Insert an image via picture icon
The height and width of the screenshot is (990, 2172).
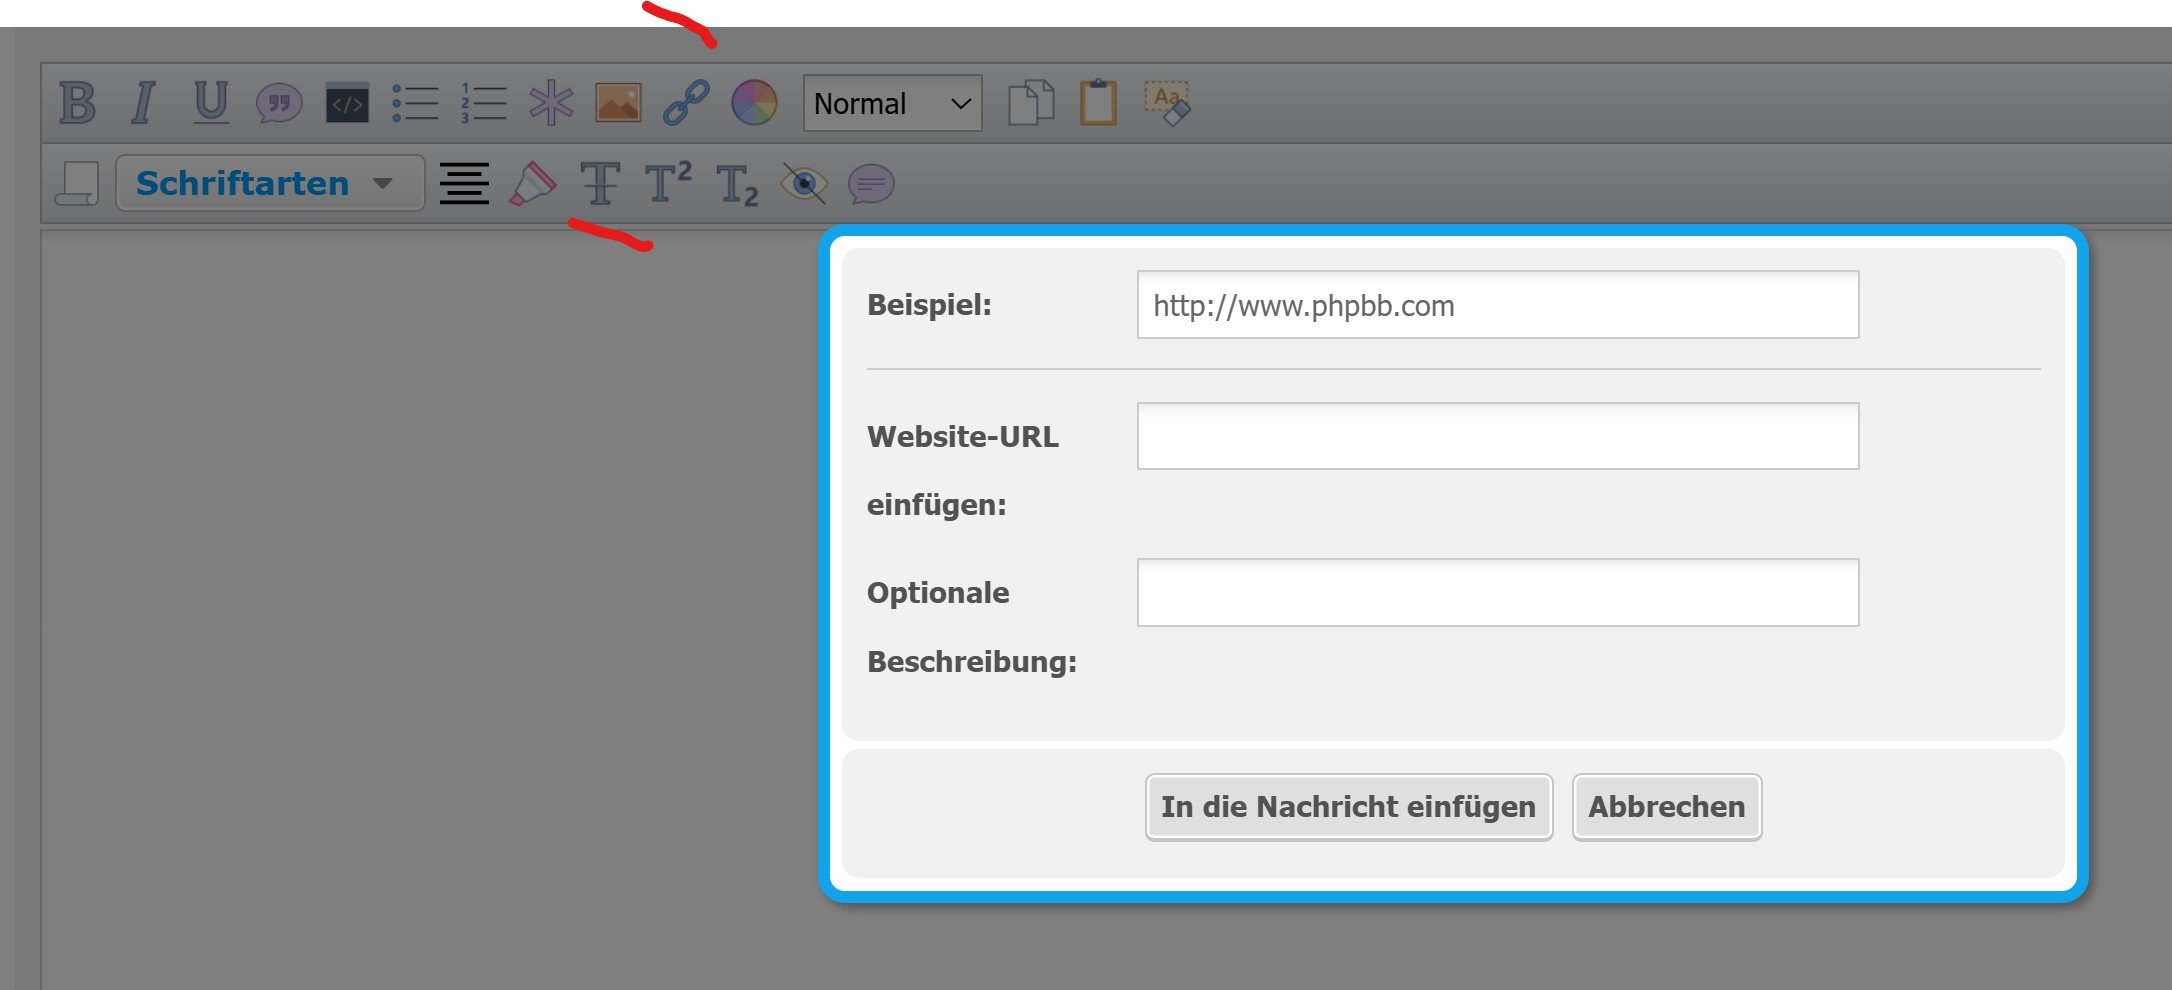coord(618,103)
